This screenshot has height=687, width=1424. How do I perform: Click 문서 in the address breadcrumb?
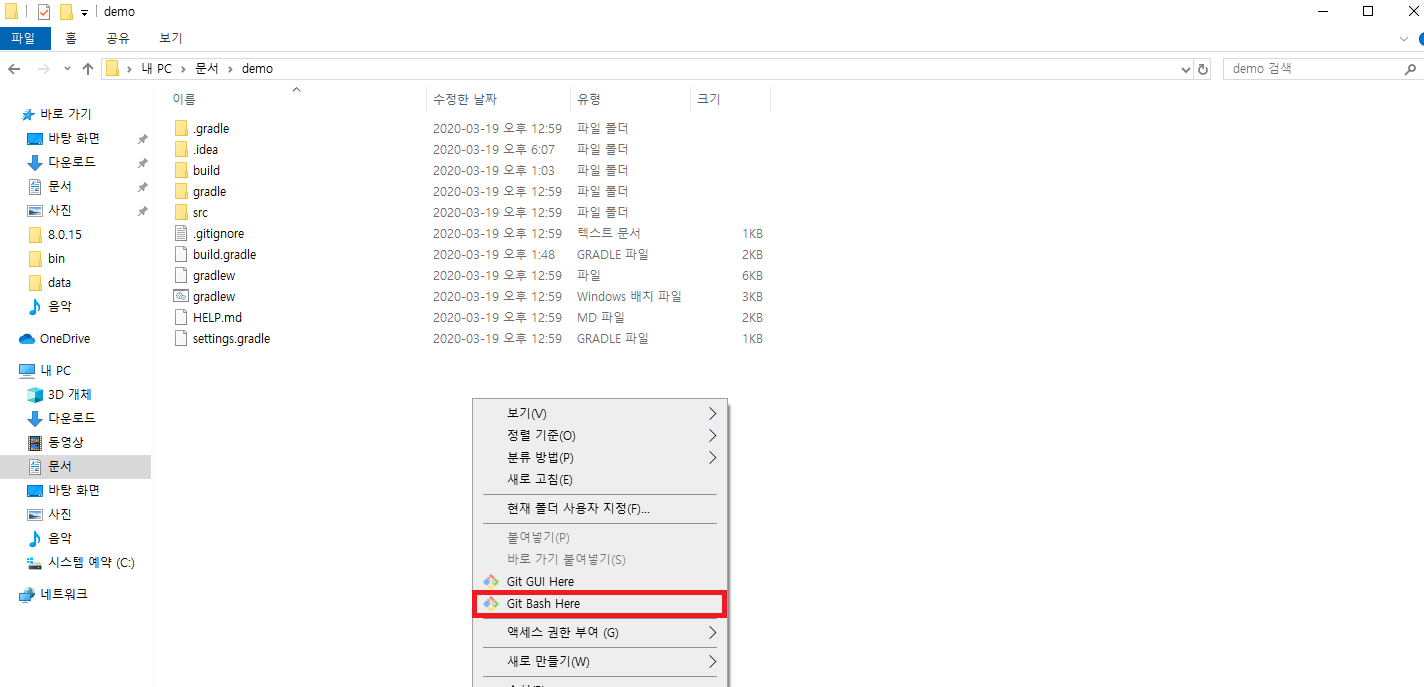(x=207, y=69)
